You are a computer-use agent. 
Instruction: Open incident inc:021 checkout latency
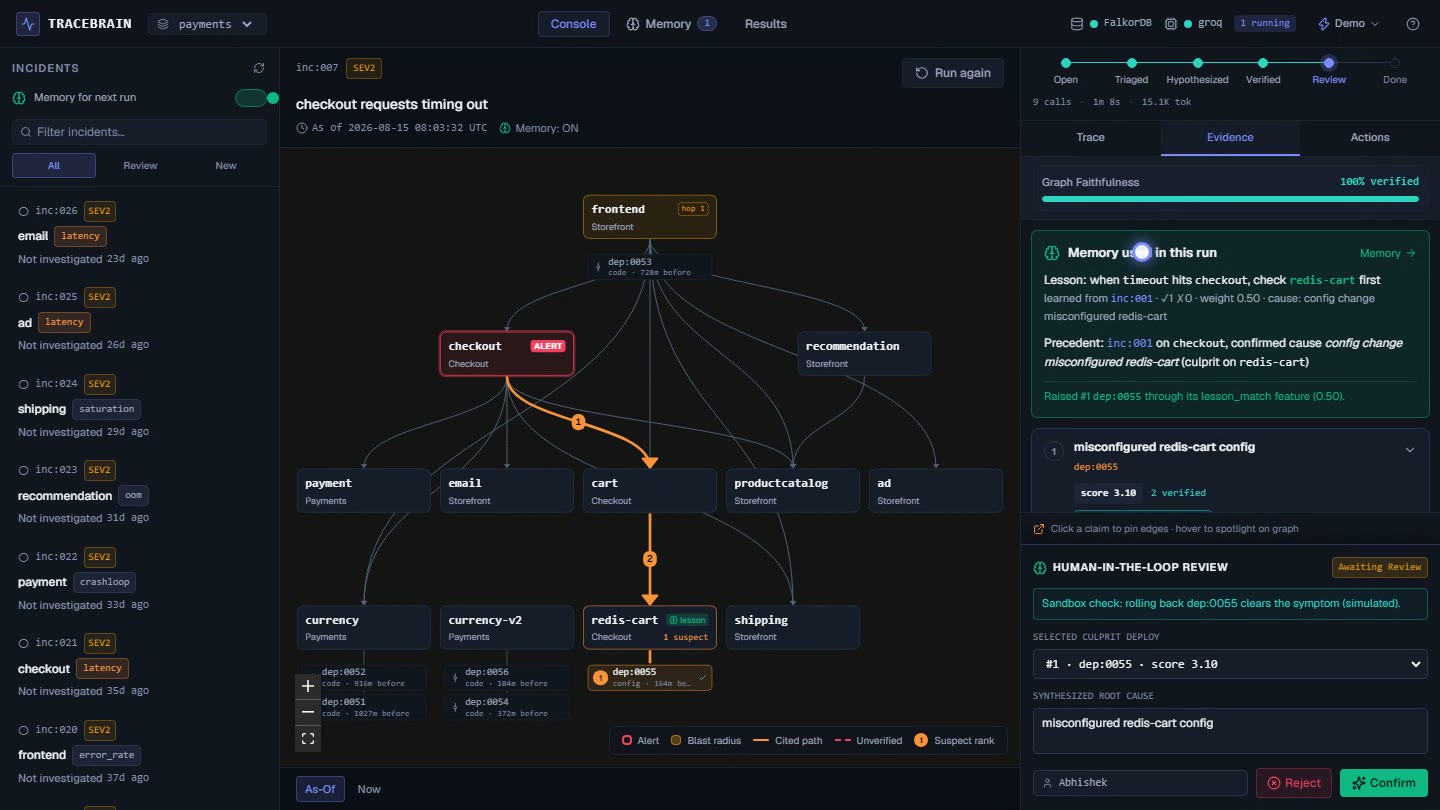[139, 667]
